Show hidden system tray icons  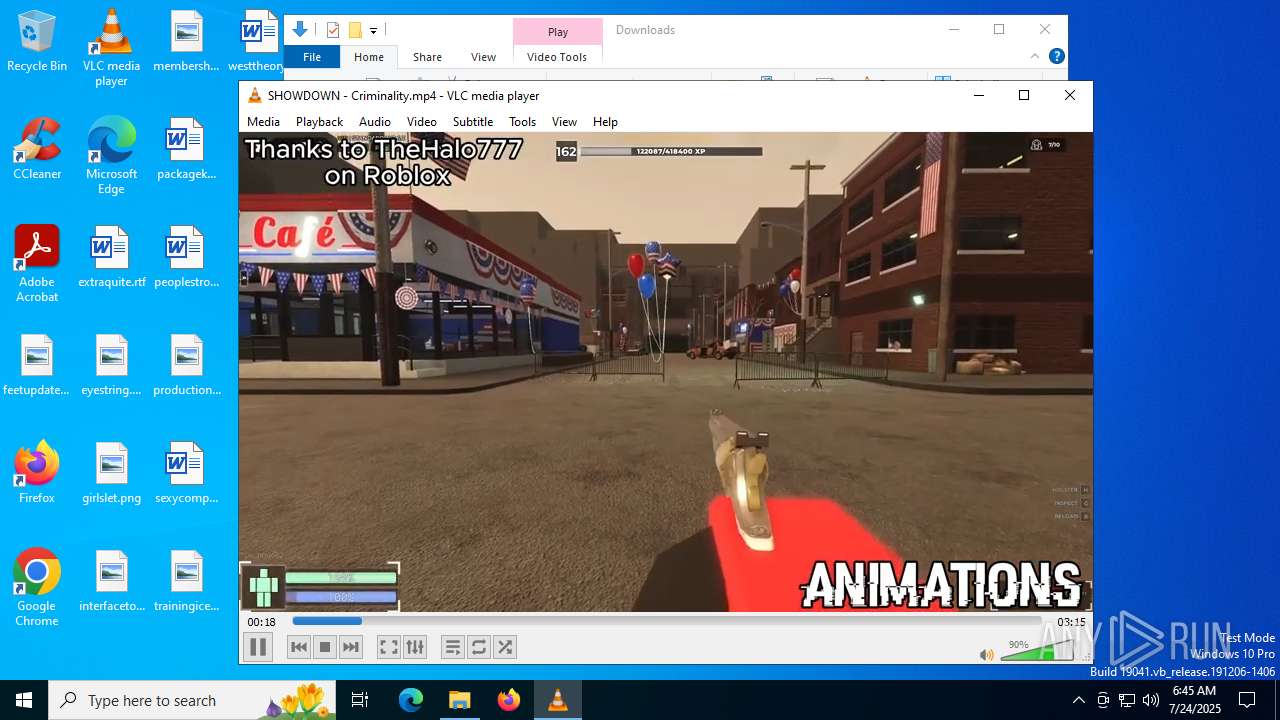[x=1078, y=700]
